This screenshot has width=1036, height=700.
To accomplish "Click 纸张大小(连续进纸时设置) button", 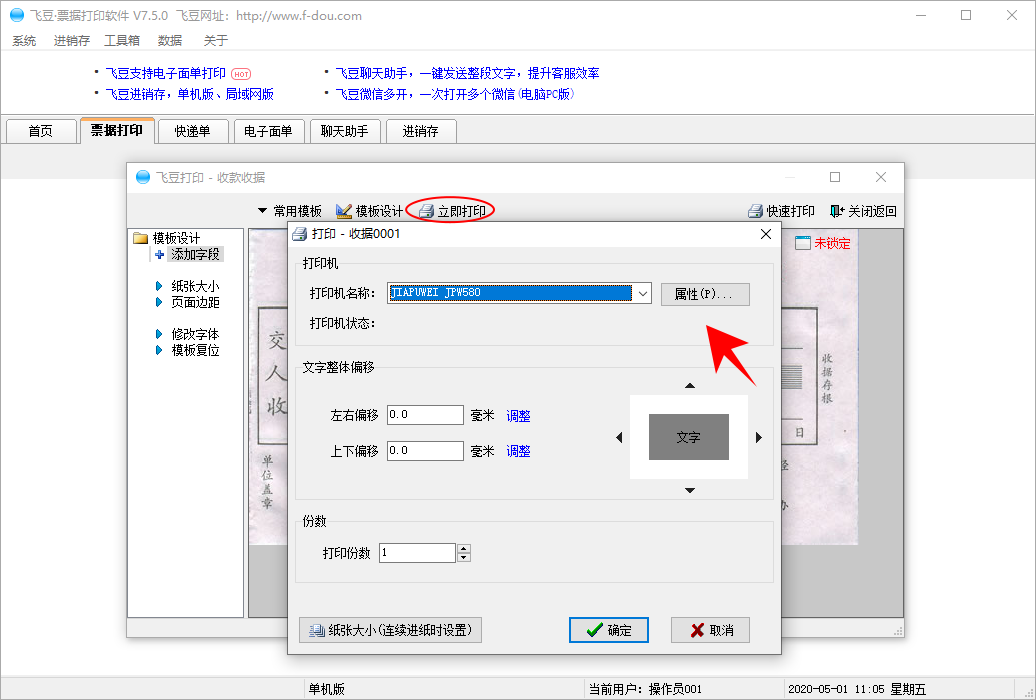I will click(x=391, y=630).
